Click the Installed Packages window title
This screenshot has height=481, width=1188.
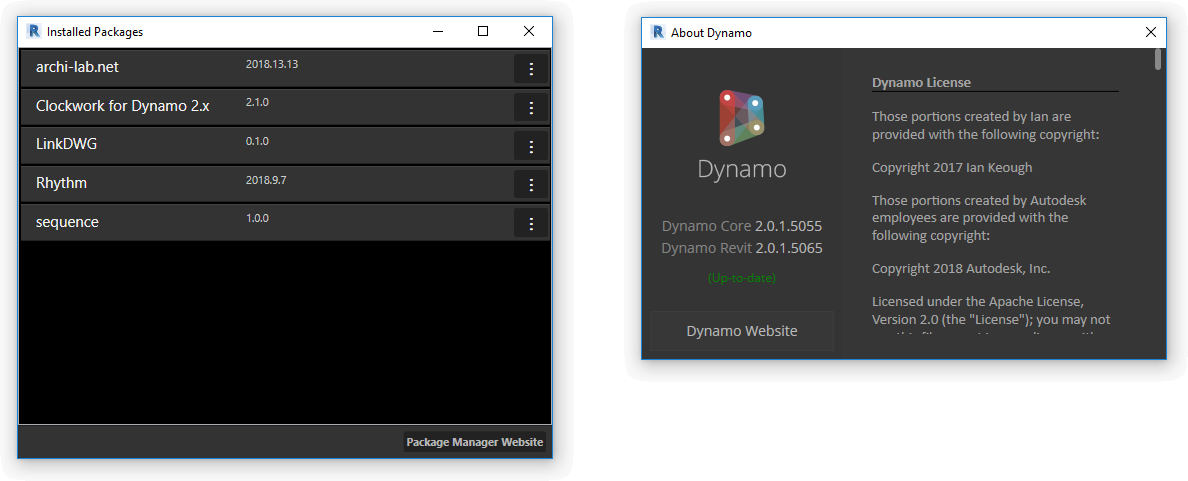[95, 32]
